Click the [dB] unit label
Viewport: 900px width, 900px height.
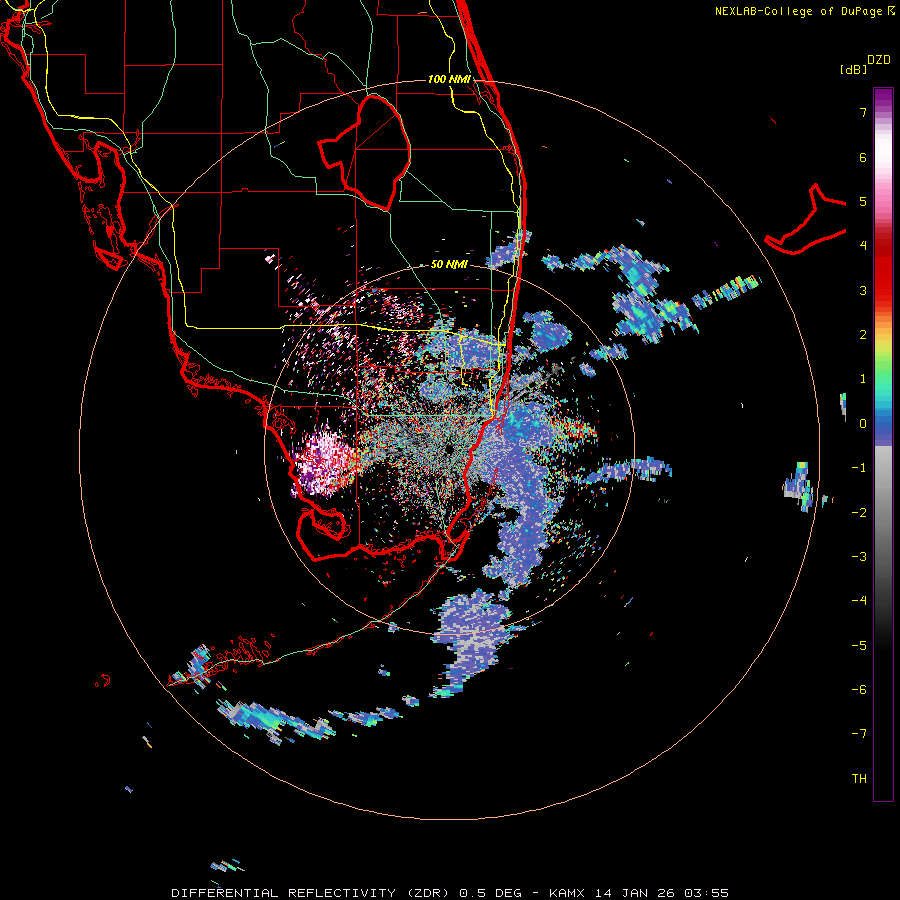pos(853,69)
